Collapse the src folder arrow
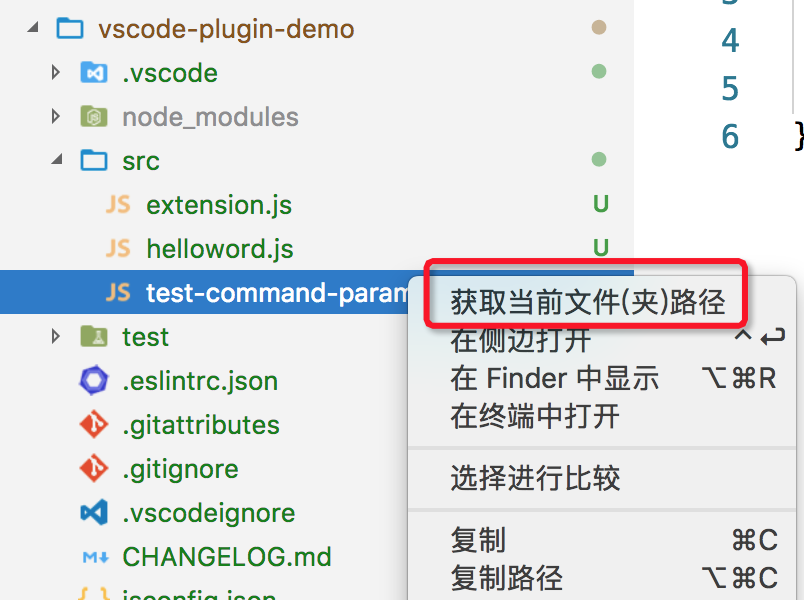Screen dimensions: 804x600 pyautogui.click(x=57, y=161)
